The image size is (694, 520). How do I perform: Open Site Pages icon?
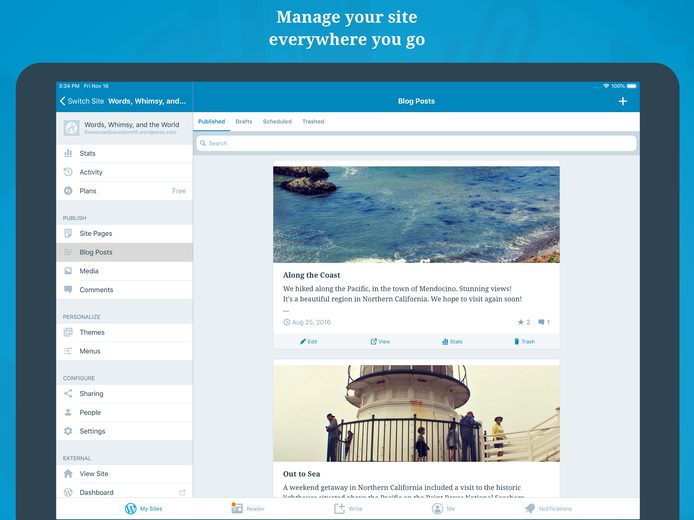[x=68, y=233]
